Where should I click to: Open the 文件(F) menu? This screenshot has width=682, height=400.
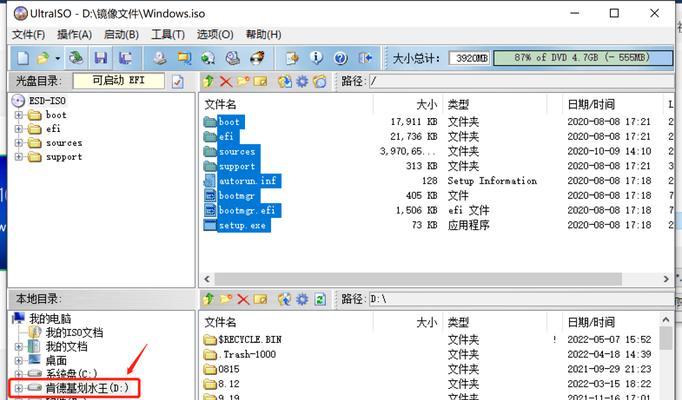pos(28,34)
